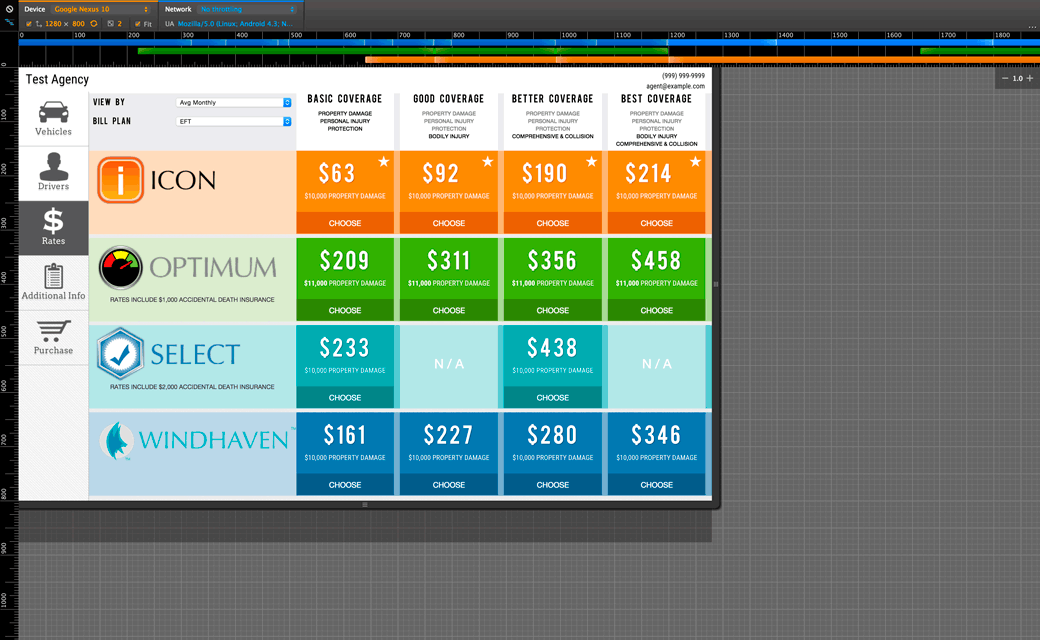The image size is (1040, 640).
Task: Click Select $2,000 accidental death note
Action: (192, 387)
